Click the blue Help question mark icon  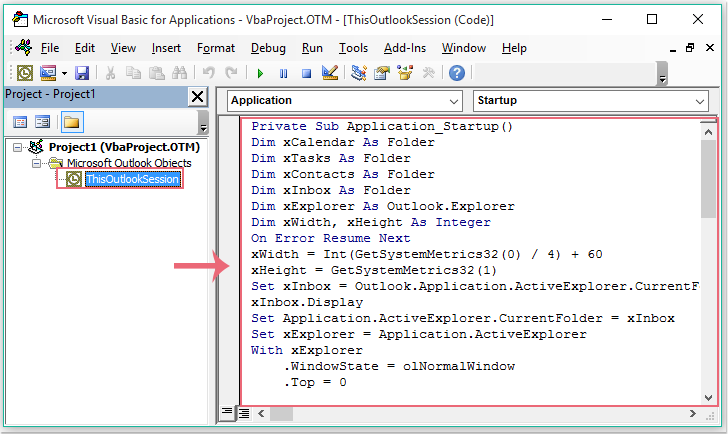456,73
